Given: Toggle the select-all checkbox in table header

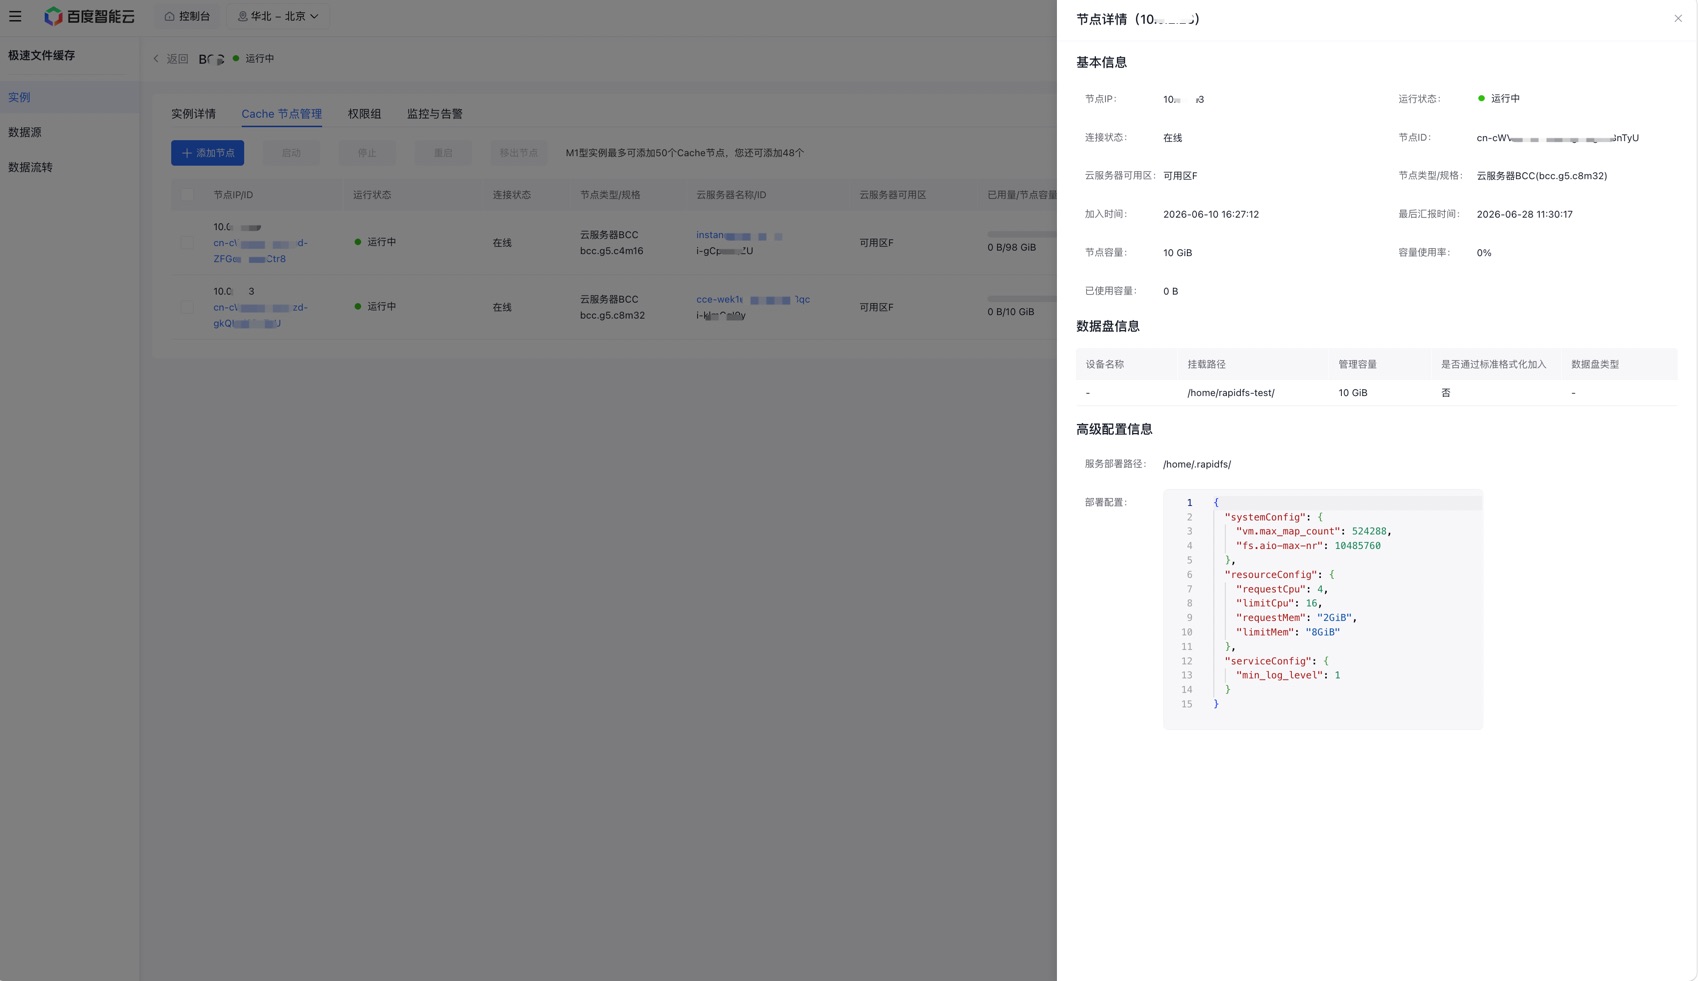Looking at the screenshot, I should tap(187, 195).
